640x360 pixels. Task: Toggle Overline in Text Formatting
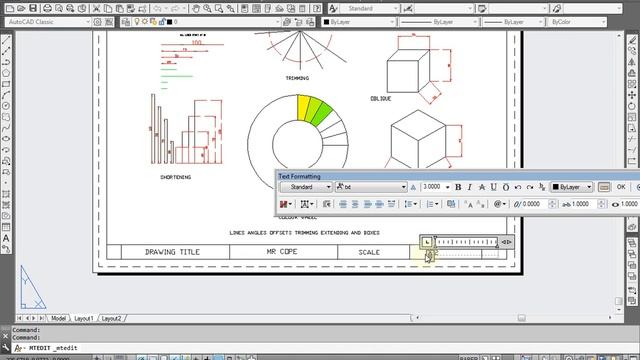click(506, 187)
